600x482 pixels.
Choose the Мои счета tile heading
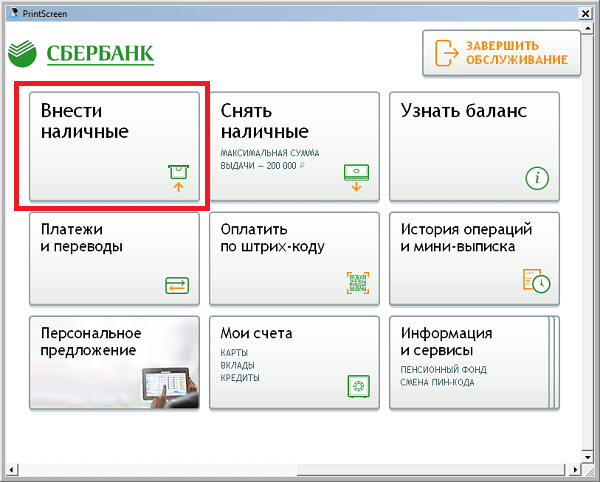click(256, 333)
